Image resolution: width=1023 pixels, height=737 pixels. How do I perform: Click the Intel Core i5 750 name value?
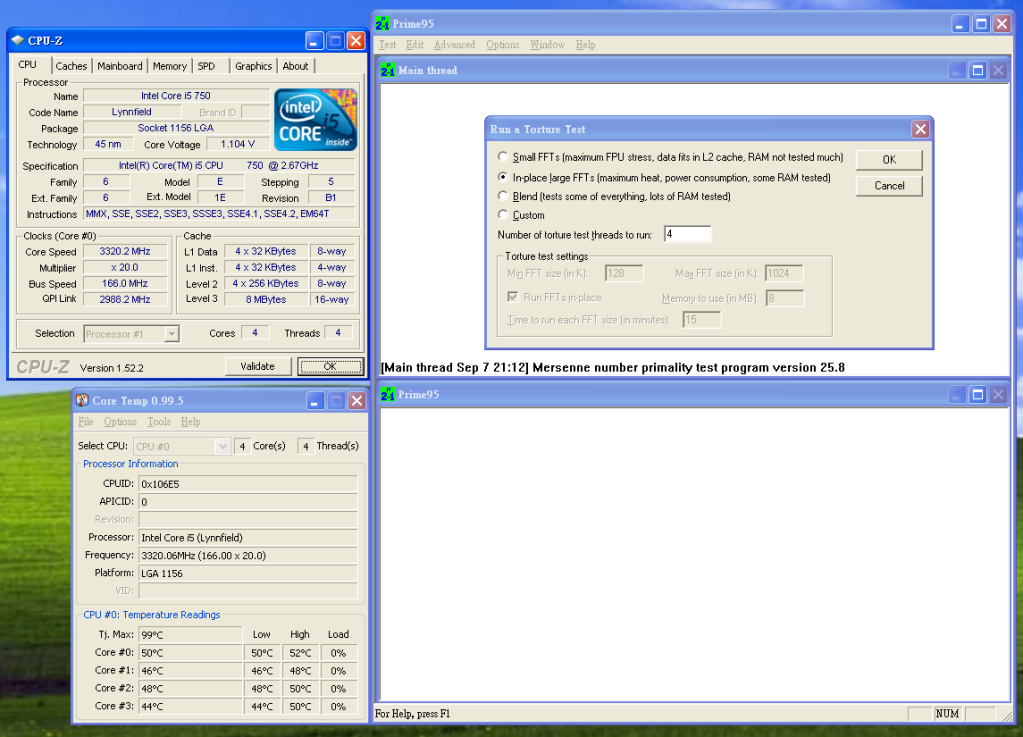coord(176,96)
